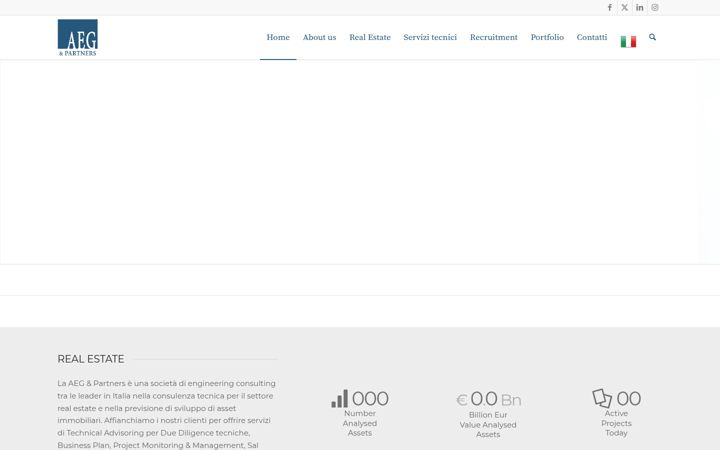
Task: Open the LinkedIn social icon
Action: point(640,7)
